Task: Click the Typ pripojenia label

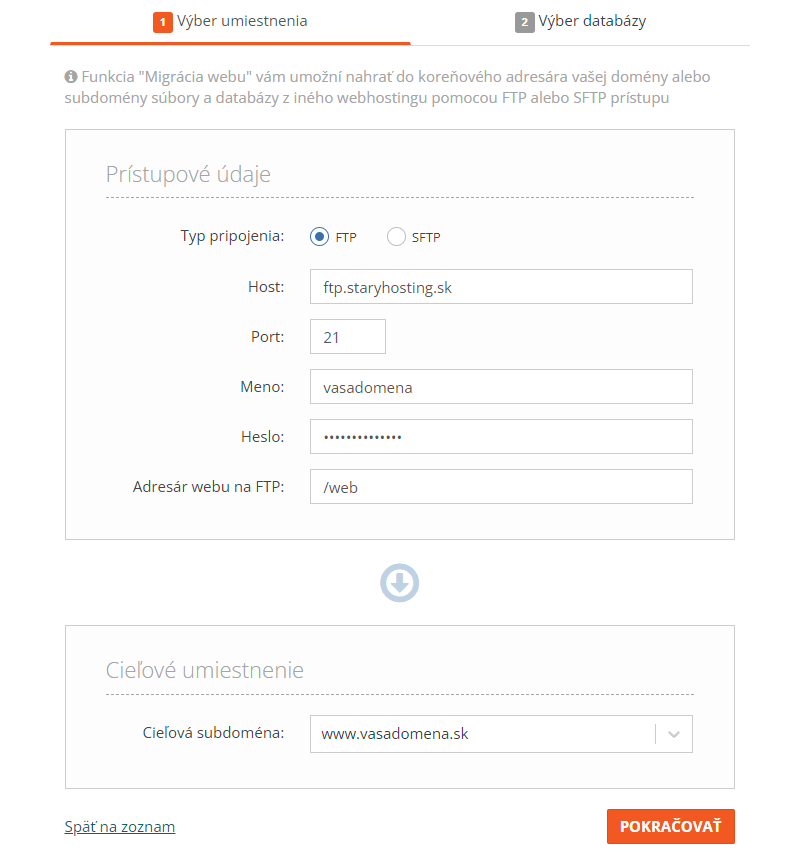Action: (232, 237)
